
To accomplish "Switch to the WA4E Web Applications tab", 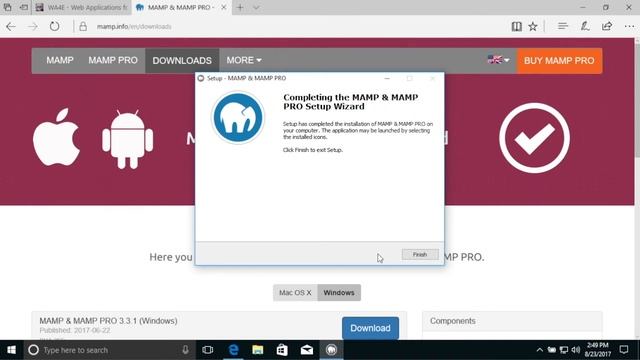I will (x=81, y=7).
